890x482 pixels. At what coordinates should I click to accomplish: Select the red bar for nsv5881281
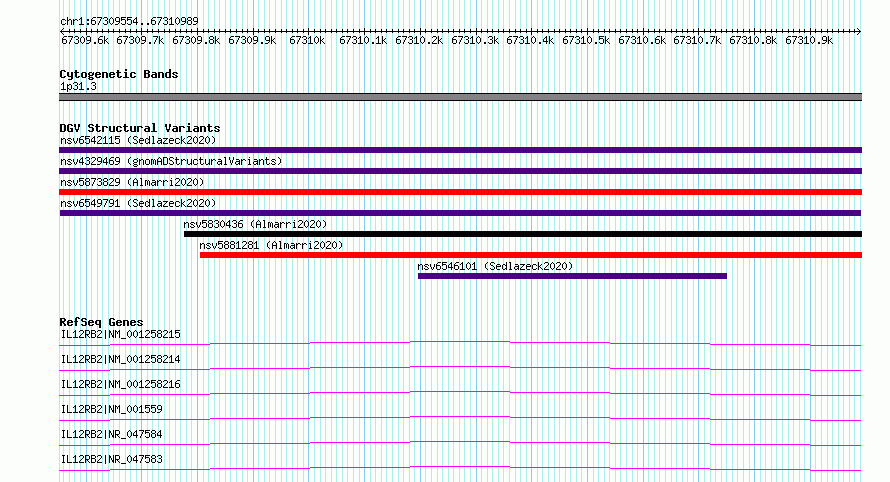(x=531, y=255)
